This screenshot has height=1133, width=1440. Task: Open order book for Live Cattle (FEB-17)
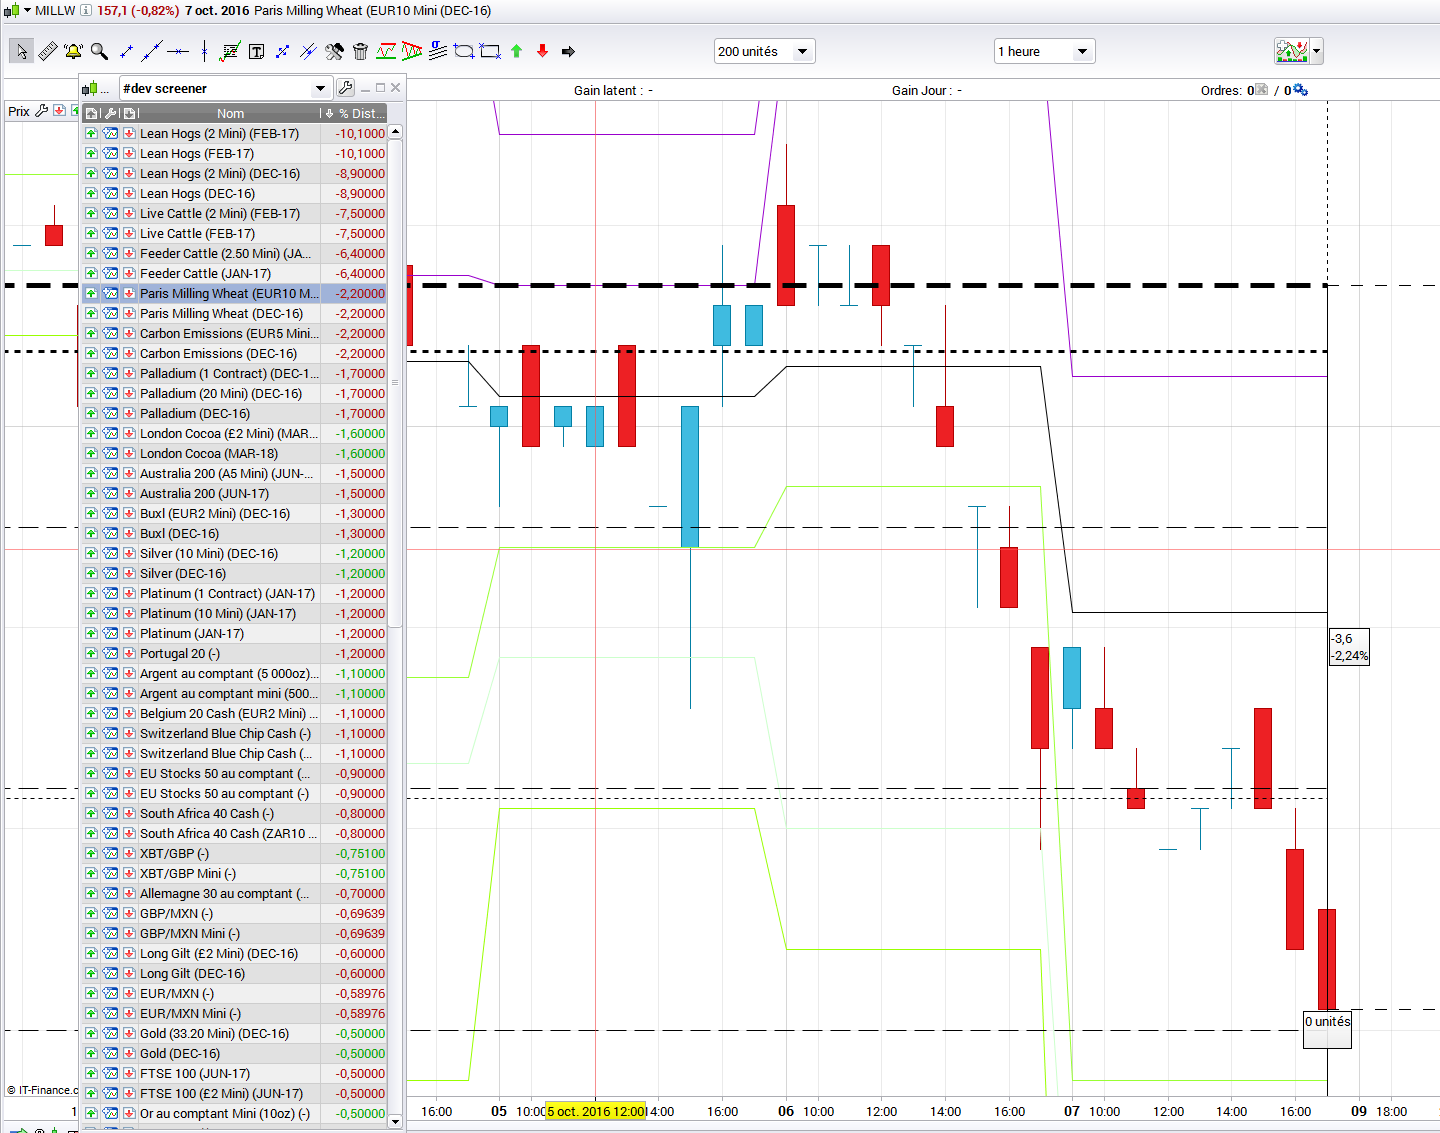(x=129, y=233)
